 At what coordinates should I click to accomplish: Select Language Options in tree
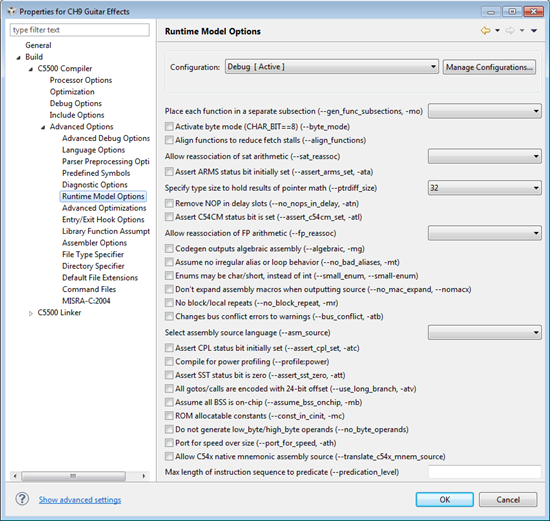click(x=93, y=150)
